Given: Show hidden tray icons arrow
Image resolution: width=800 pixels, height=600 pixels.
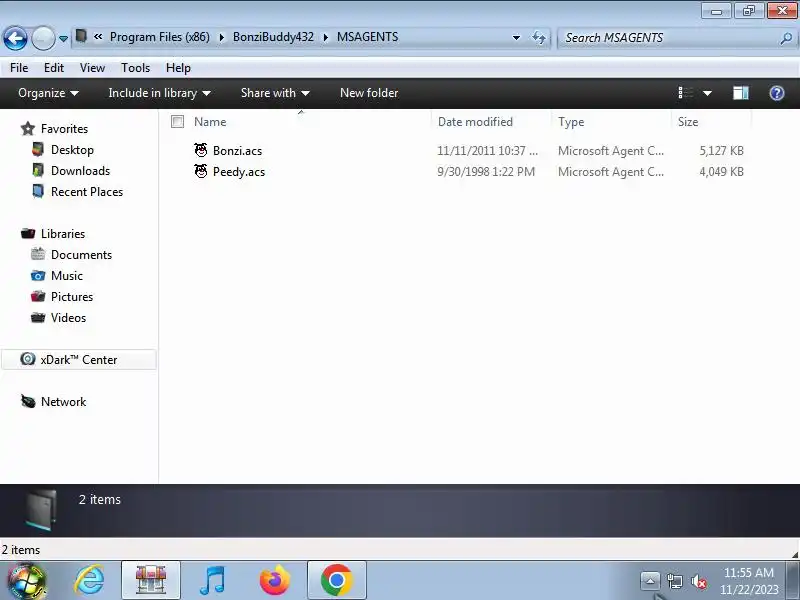Looking at the screenshot, I should pyautogui.click(x=650, y=581).
